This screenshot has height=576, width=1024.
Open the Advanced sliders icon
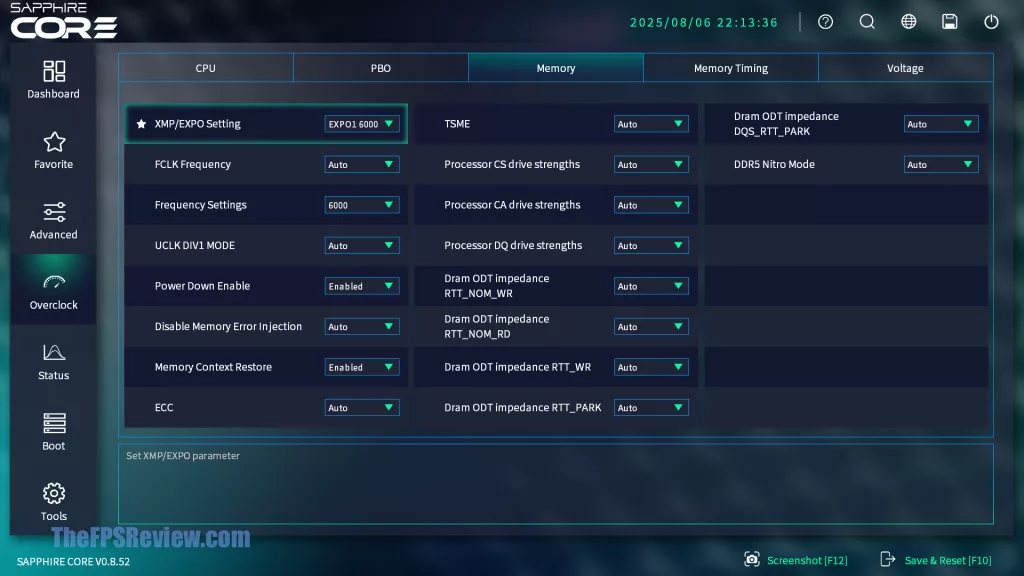(x=54, y=212)
